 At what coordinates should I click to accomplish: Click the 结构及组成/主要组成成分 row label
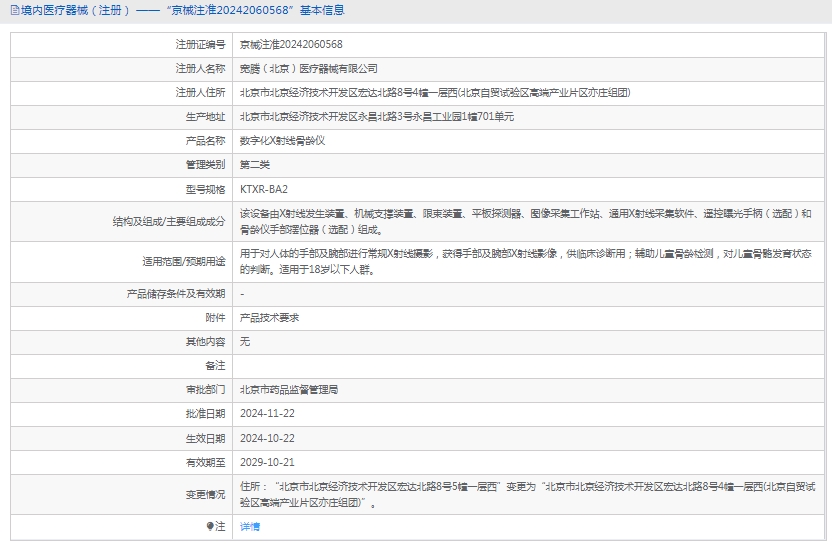(169, 221)
